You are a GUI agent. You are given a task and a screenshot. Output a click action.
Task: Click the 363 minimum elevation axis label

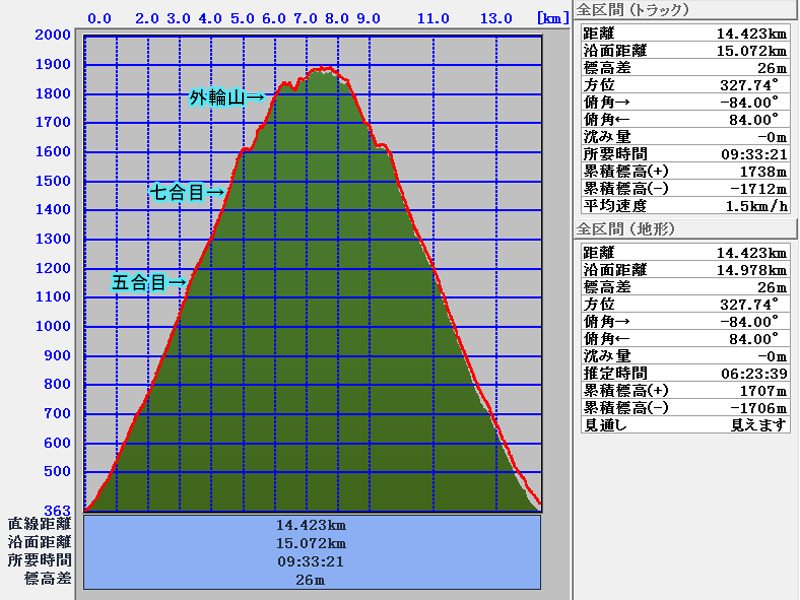(x=58, y=511)
